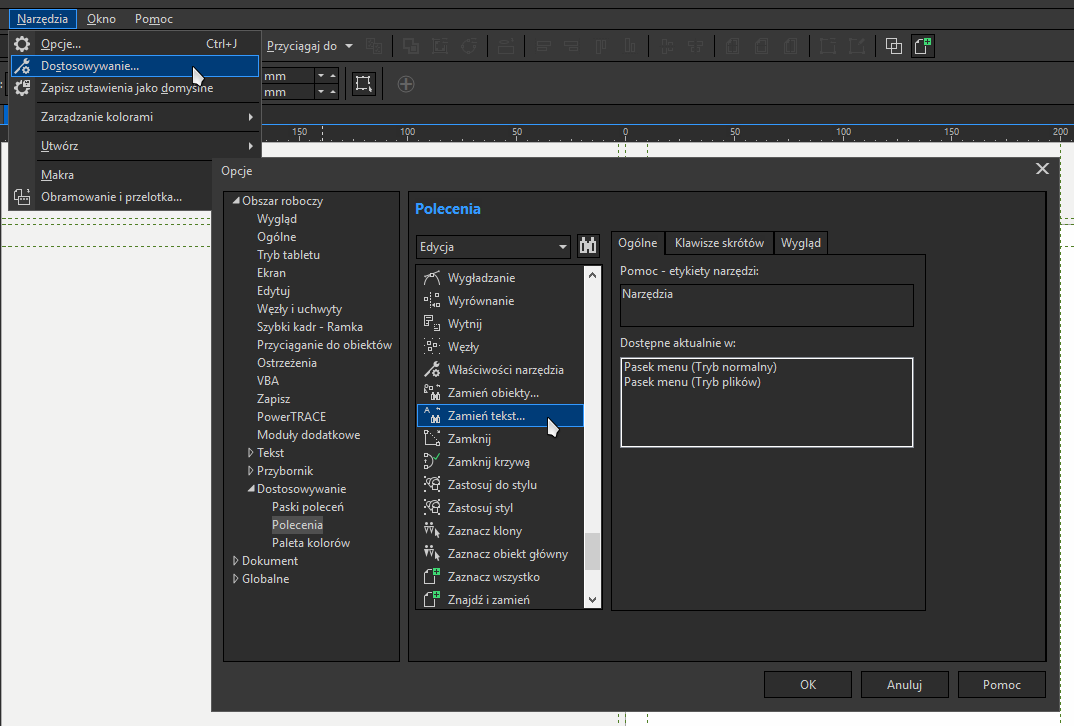Choose Zamień obiekty... command
1074x726 pixels.
click(x=499, y=392)
